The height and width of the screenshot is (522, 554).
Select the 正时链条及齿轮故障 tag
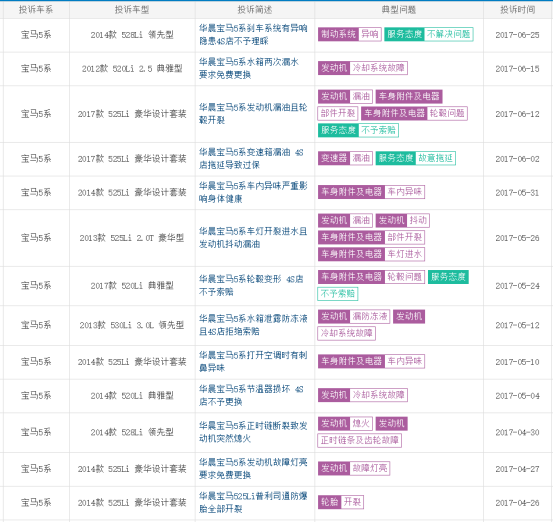click(x=360, y=440)
